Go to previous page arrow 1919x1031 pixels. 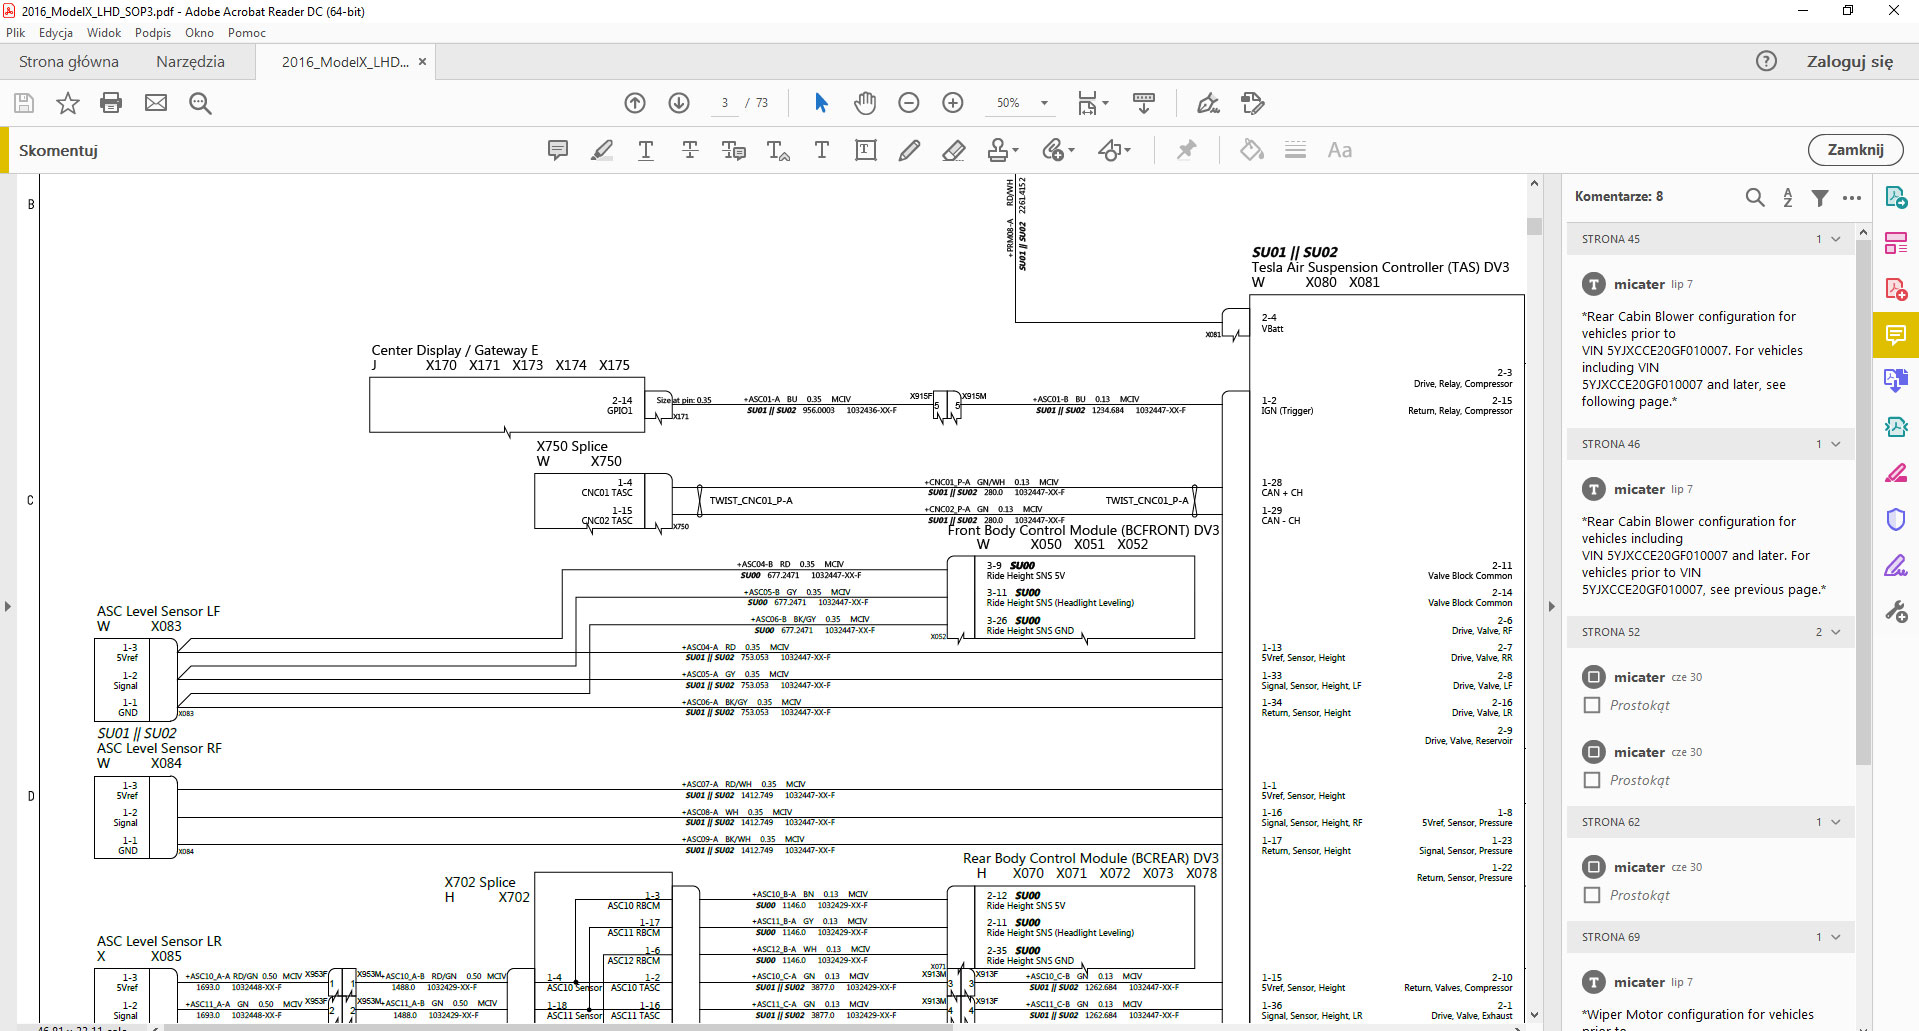pyautogui.click(x=635, y=103)
